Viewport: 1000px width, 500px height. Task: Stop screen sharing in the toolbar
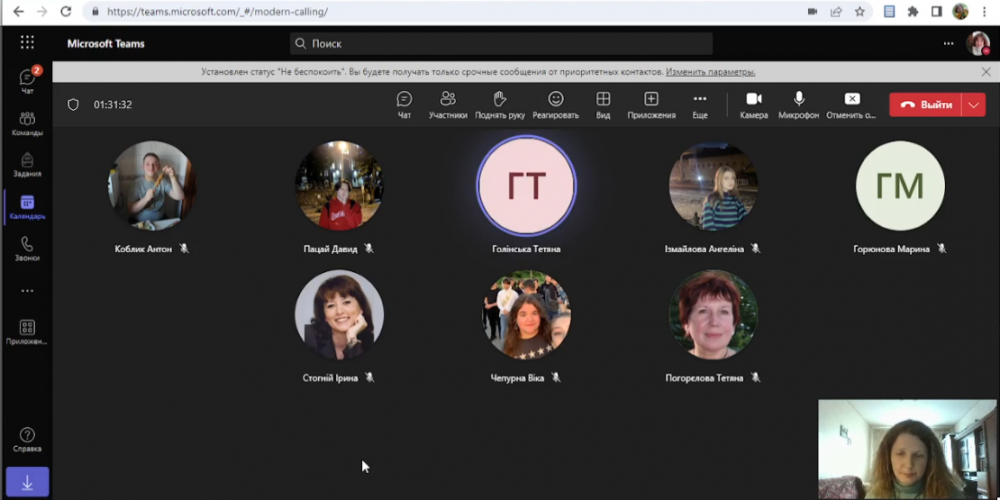pyautogui.click(x=851, y=104)
